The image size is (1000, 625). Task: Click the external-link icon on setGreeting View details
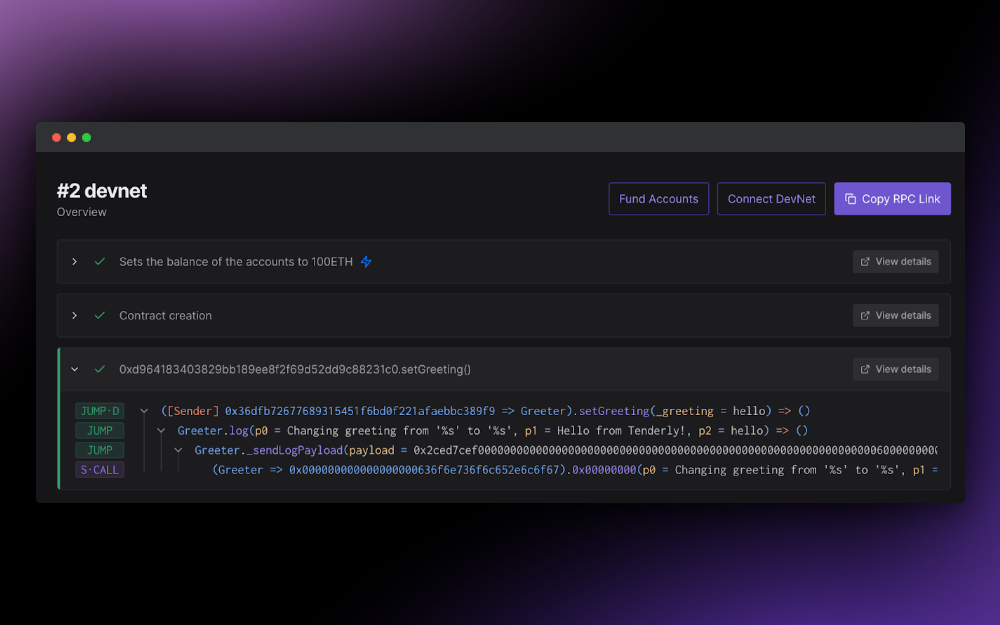click(x=864, y=368)
